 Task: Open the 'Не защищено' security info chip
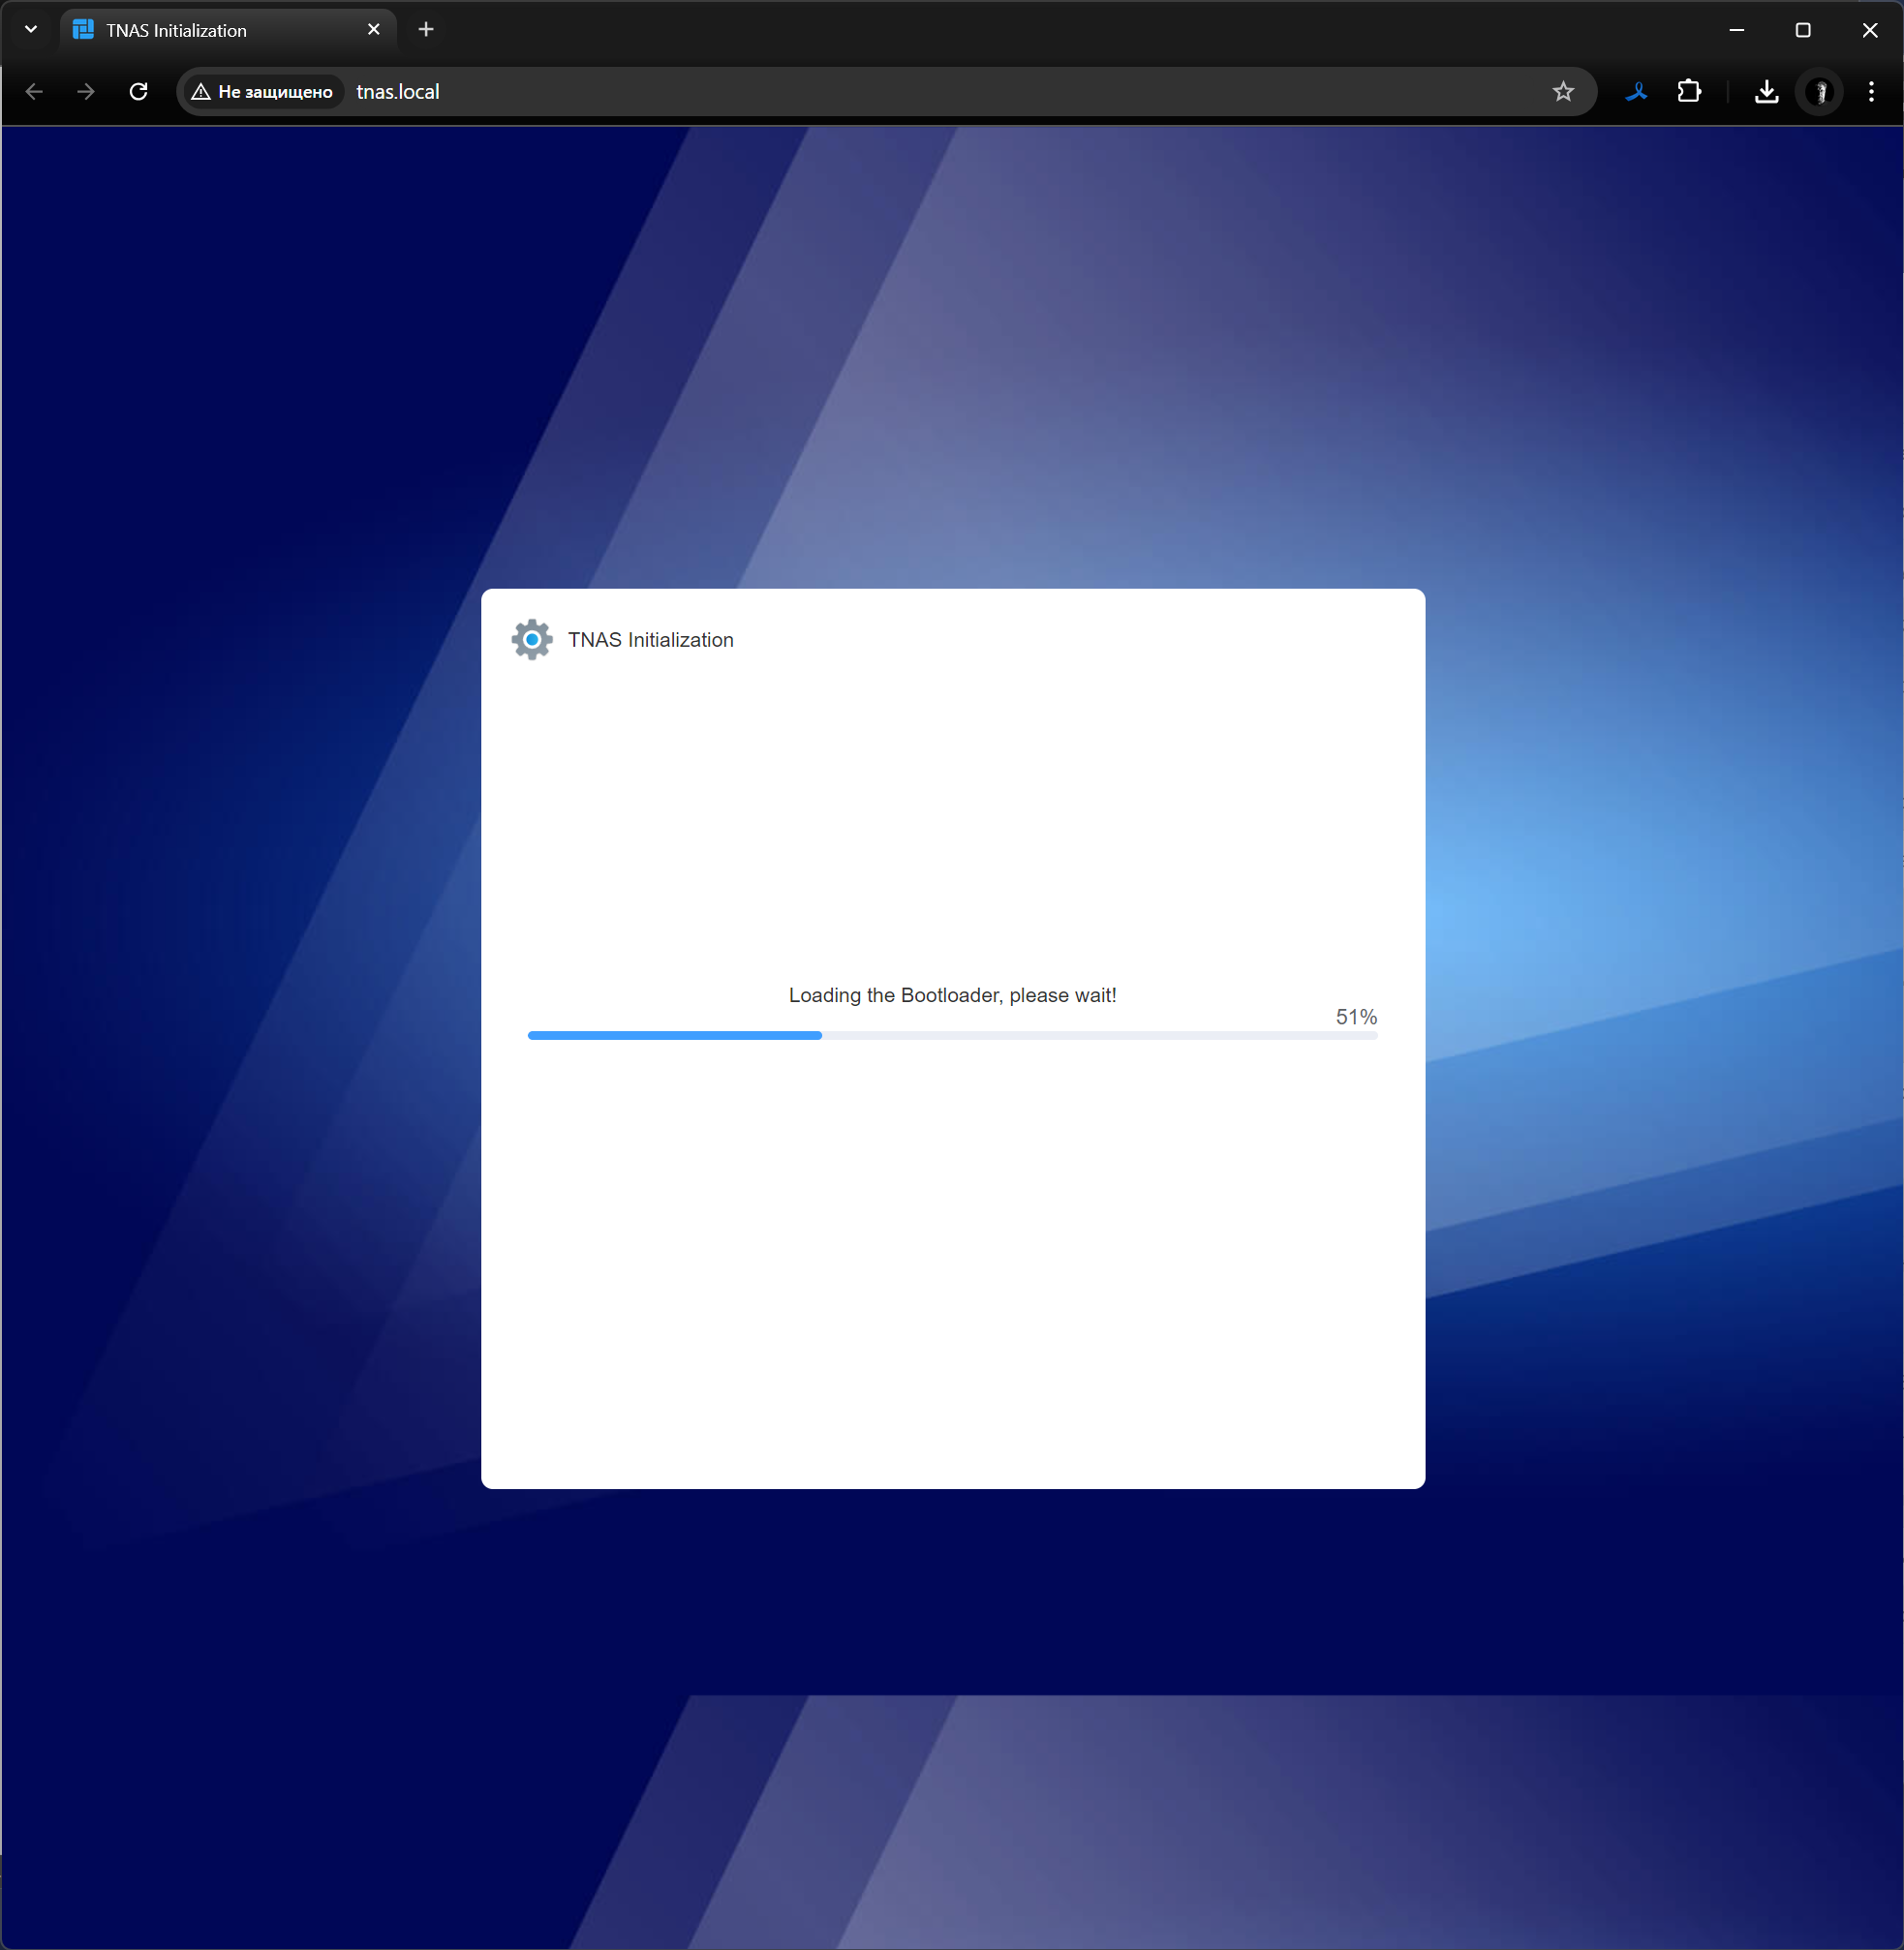263,92
